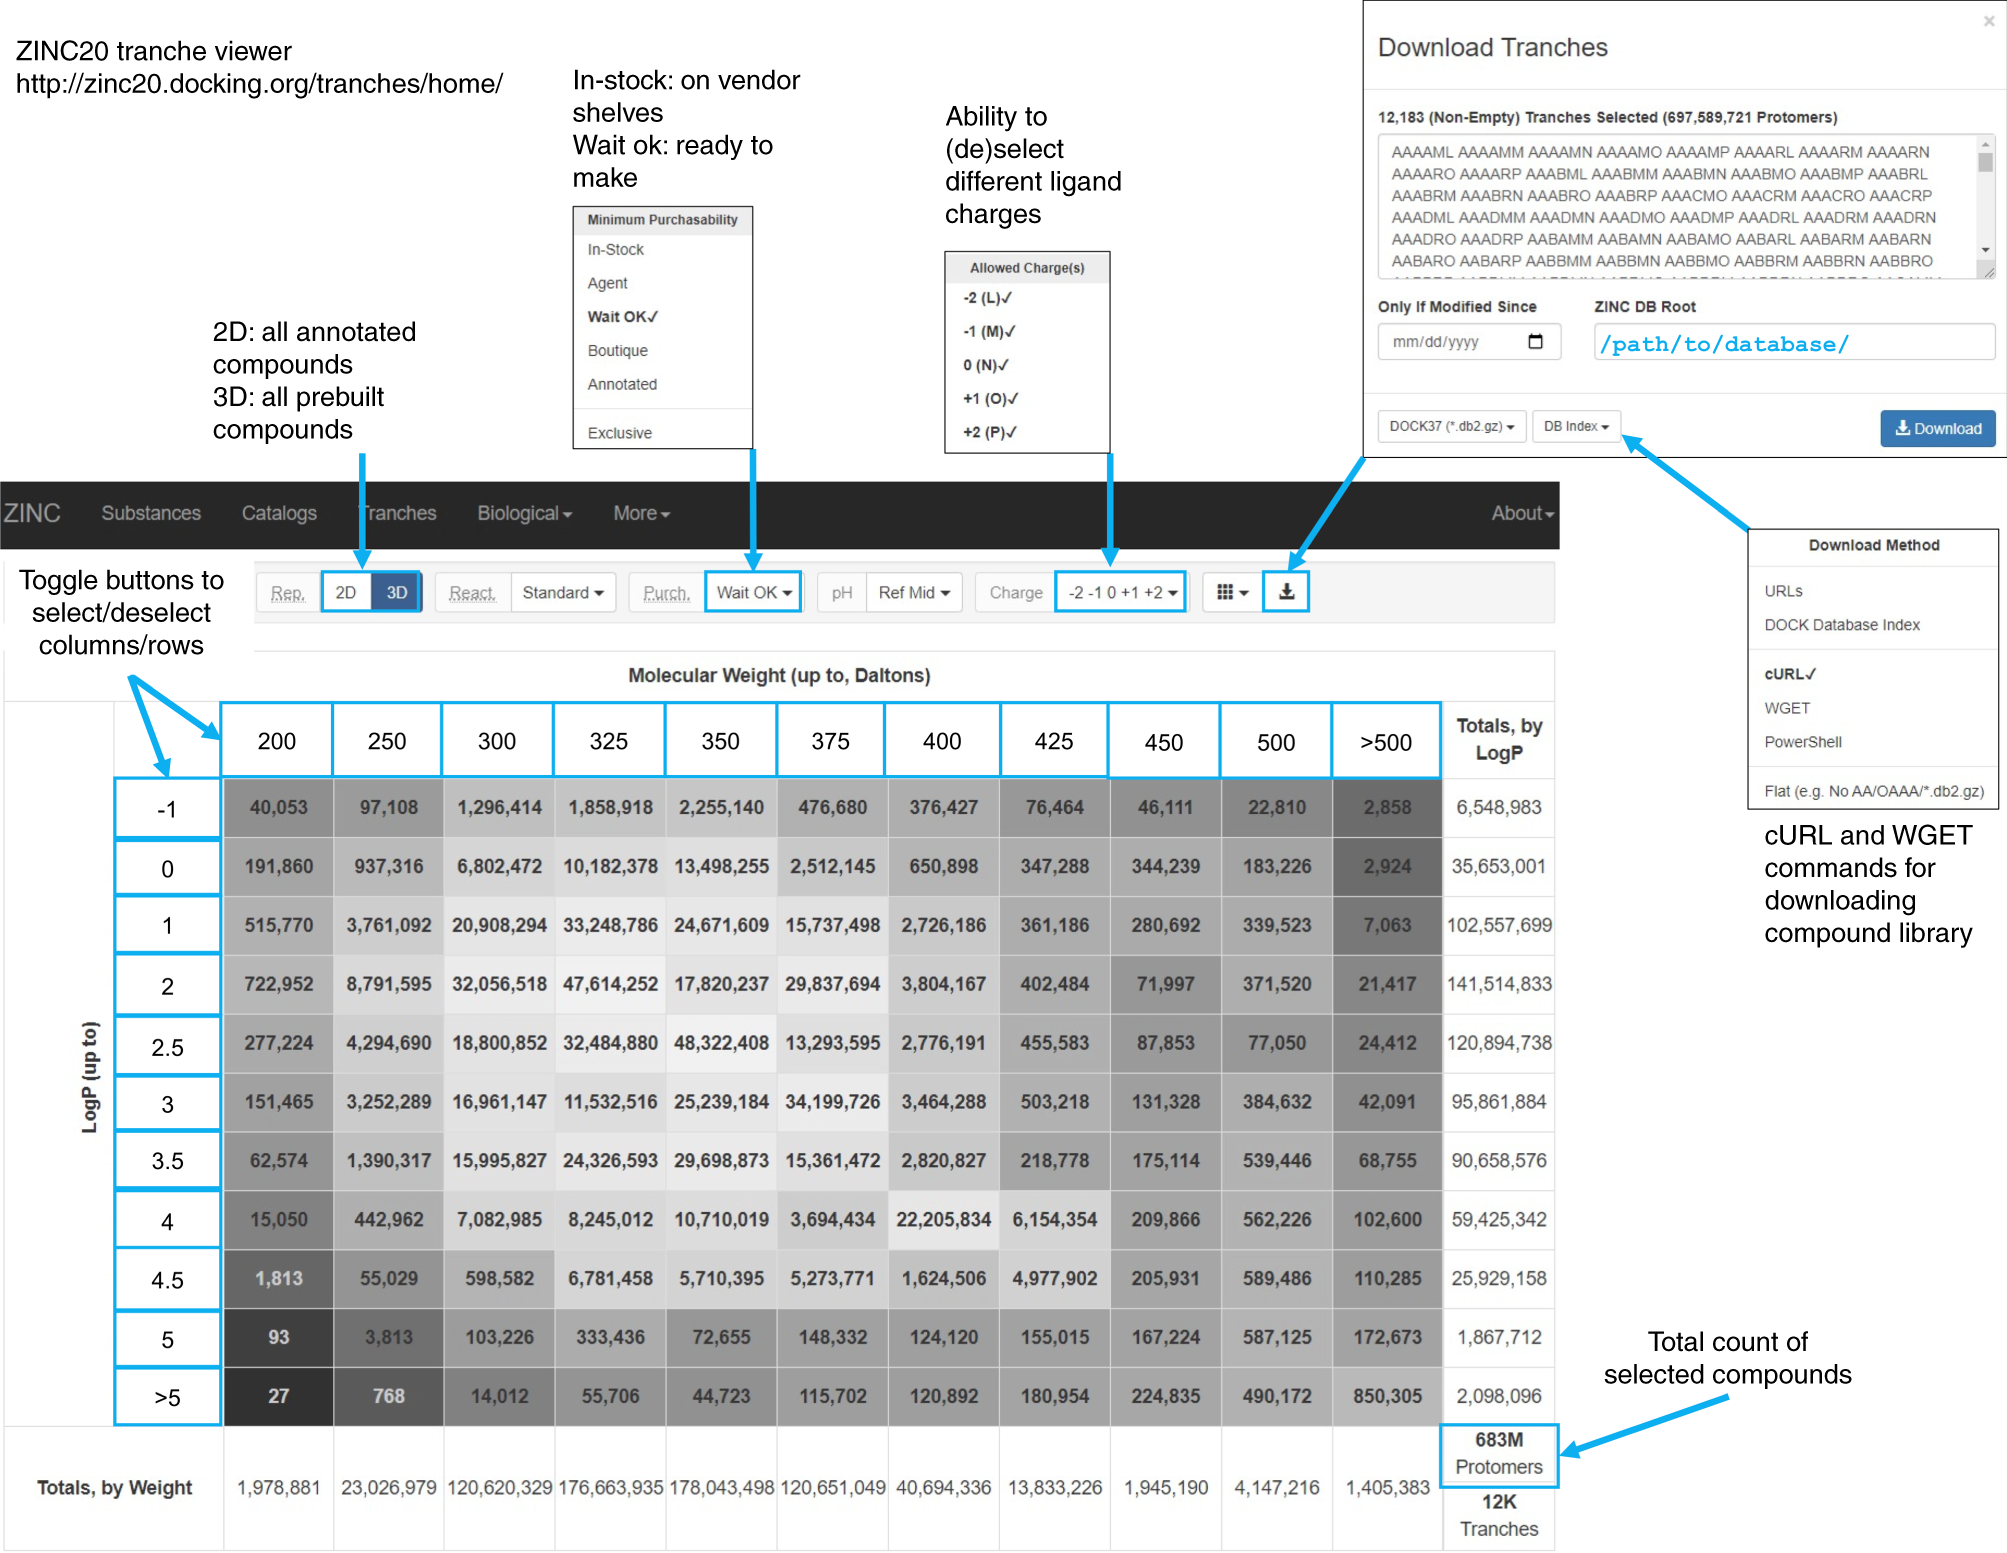
Task: Toggle the -2 (L) charge option
Action: click(x=988, y=298)
